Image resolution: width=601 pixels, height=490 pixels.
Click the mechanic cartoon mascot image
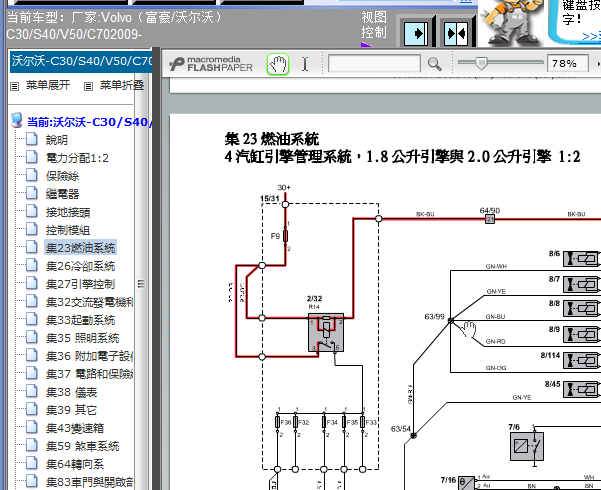(x=511, y=22)
